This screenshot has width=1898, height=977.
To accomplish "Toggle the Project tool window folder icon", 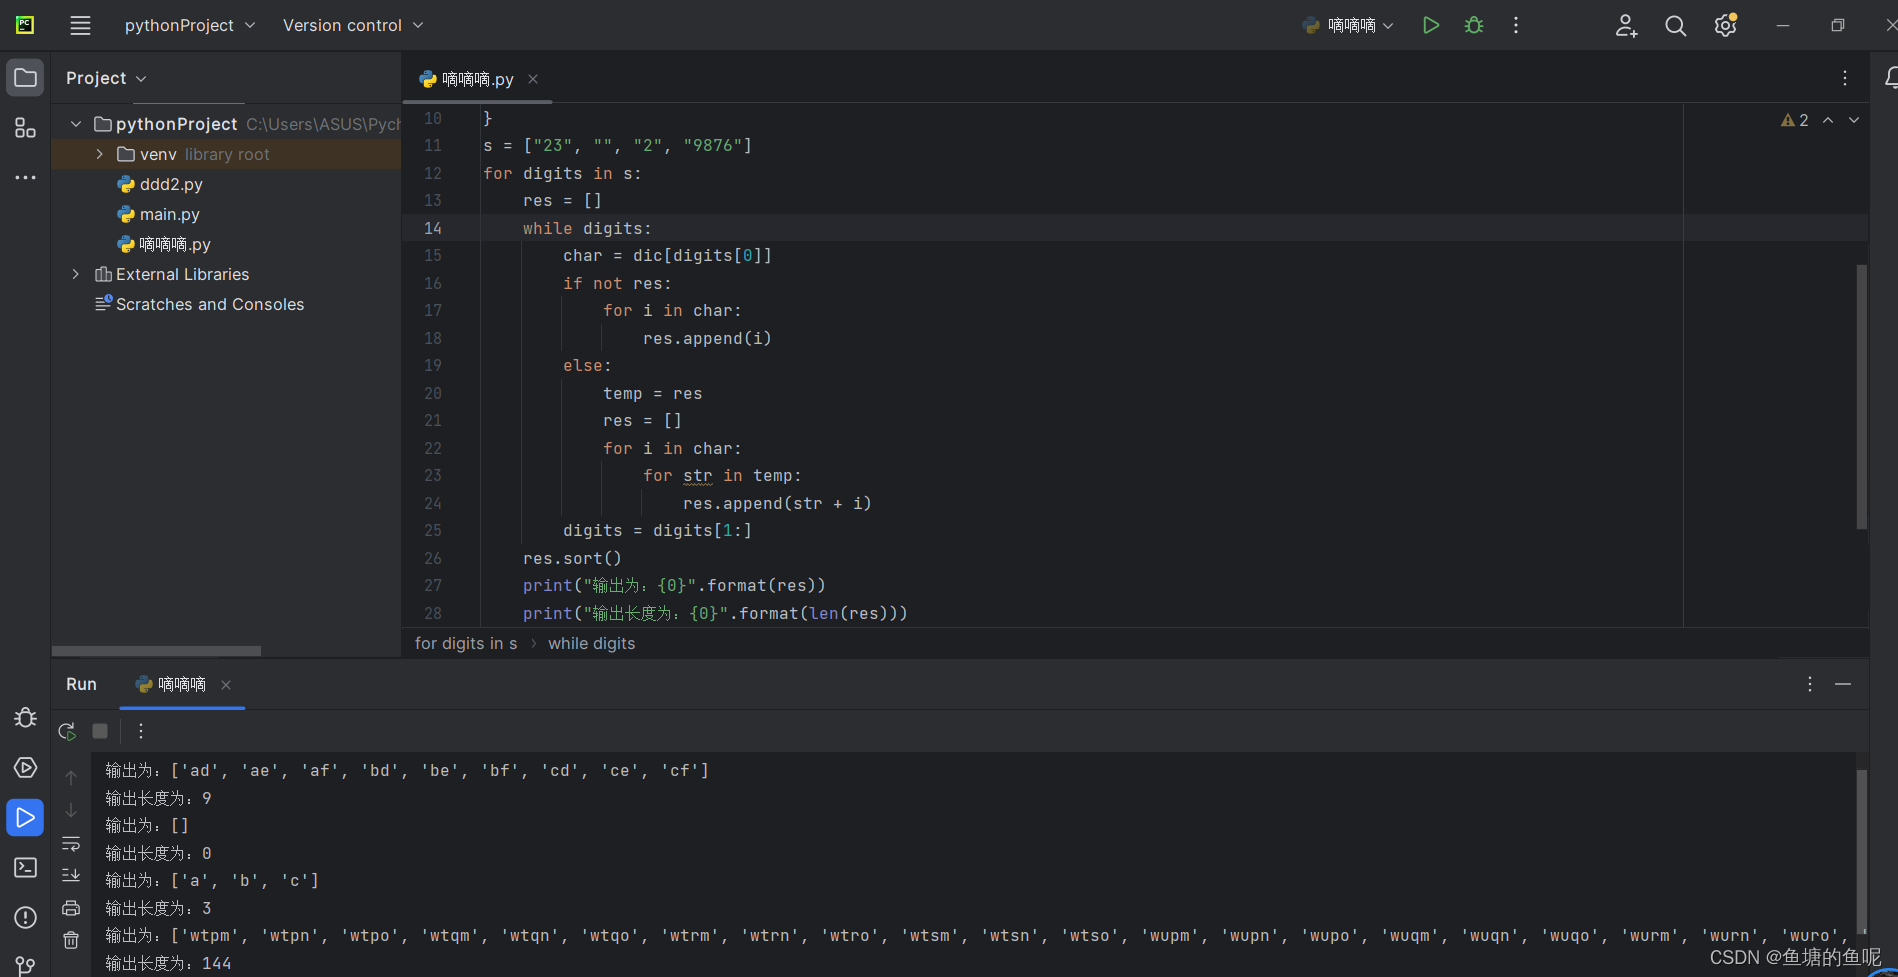I will [25, 78].
